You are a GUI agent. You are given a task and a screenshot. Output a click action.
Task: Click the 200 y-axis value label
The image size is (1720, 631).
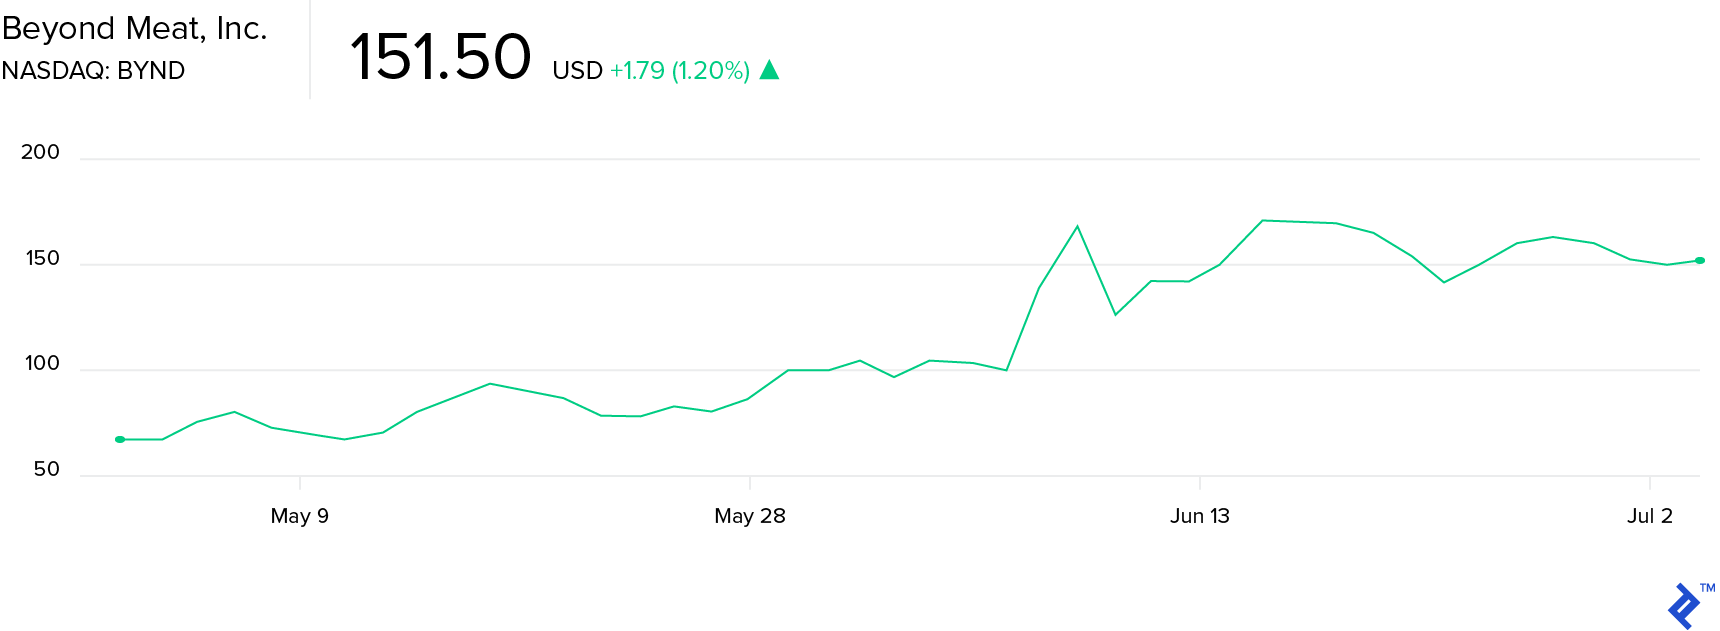click(x=40, y=152)
